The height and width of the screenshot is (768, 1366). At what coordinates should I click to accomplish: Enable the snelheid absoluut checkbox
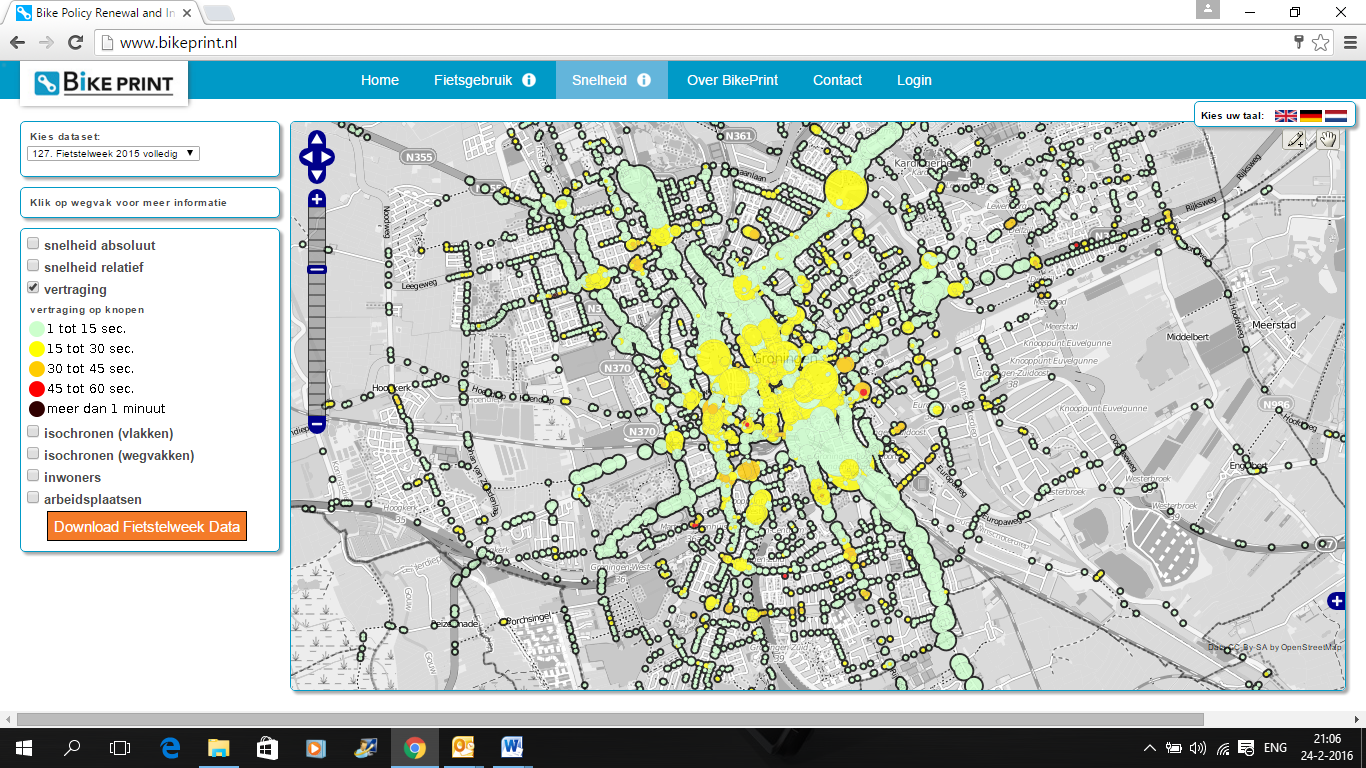click(x=33, y=243)
